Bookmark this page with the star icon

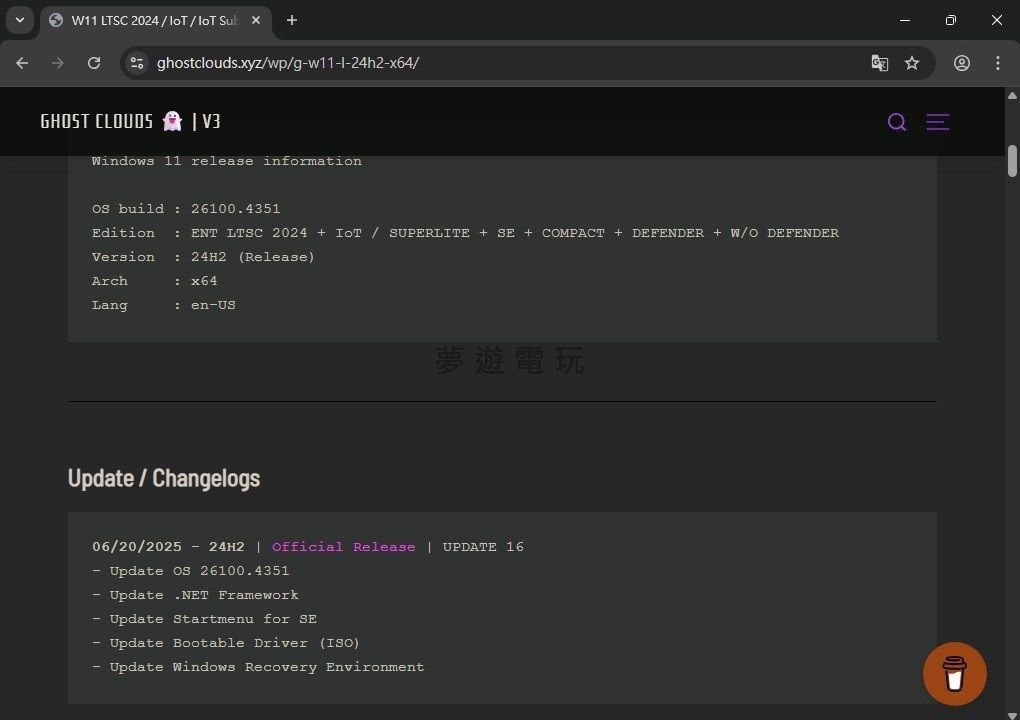[x=912, y=63]
